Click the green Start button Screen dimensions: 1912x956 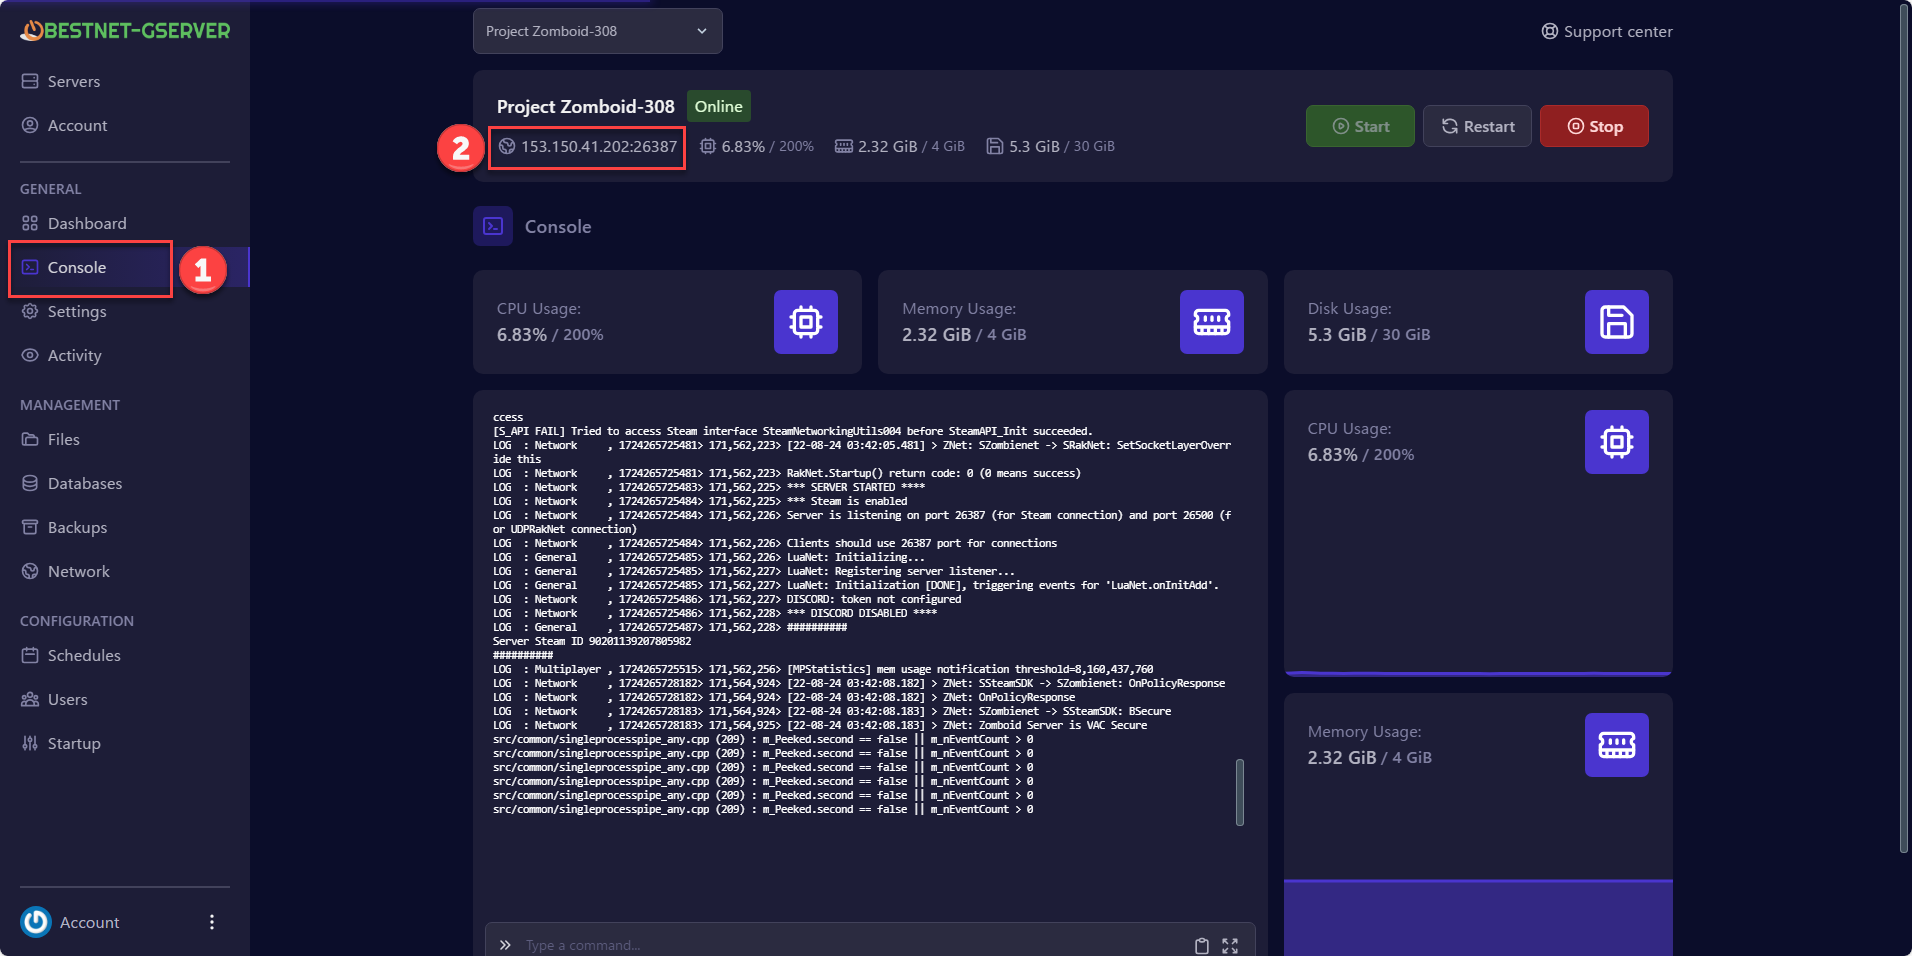point(1360,126)
